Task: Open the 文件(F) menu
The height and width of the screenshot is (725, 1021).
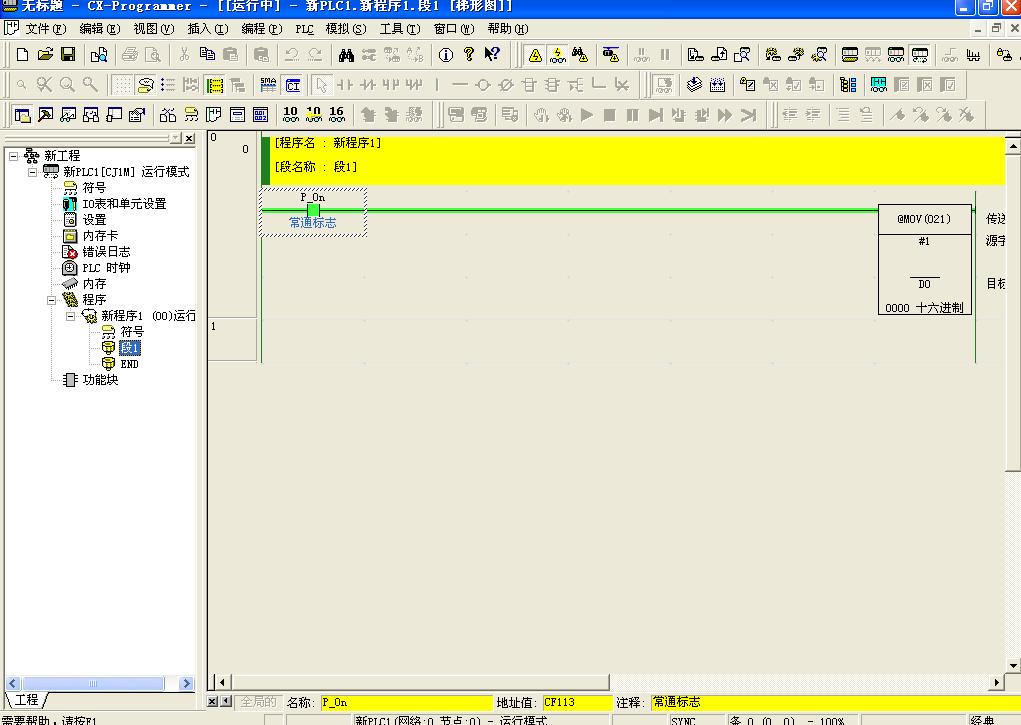Action: pos(44,29)
